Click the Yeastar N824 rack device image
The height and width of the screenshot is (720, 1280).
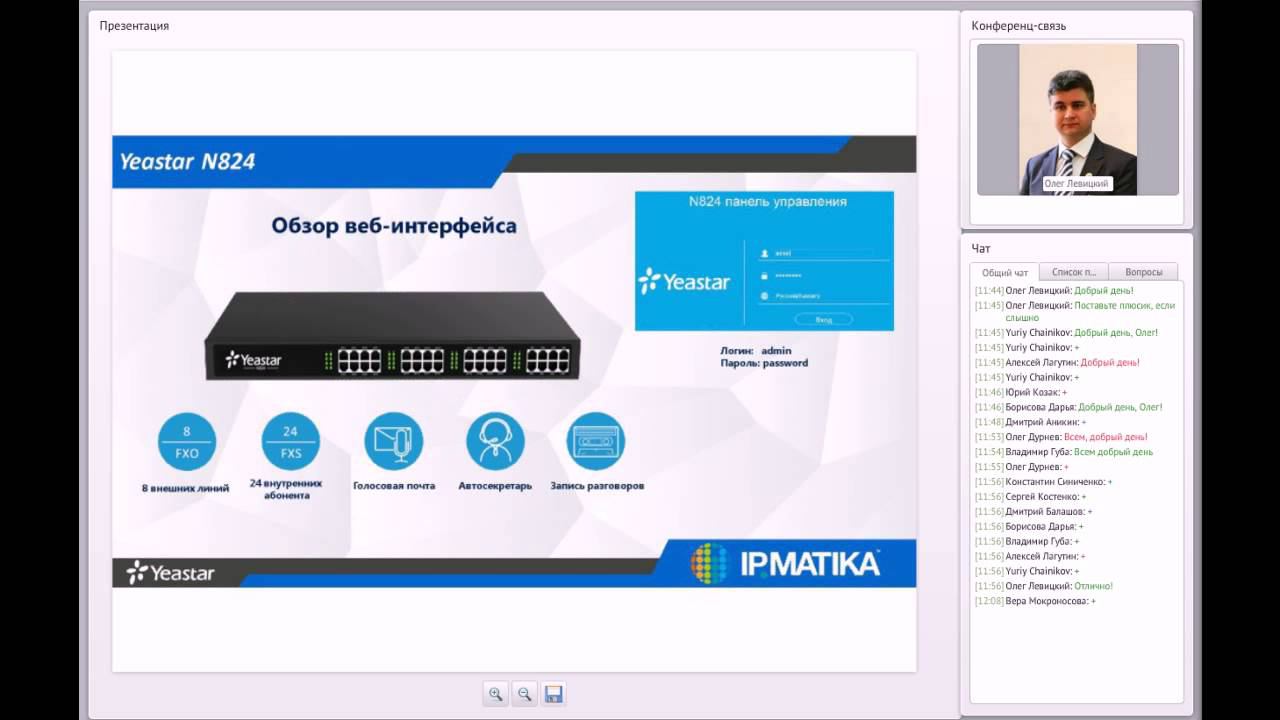[x=392, y=336]
